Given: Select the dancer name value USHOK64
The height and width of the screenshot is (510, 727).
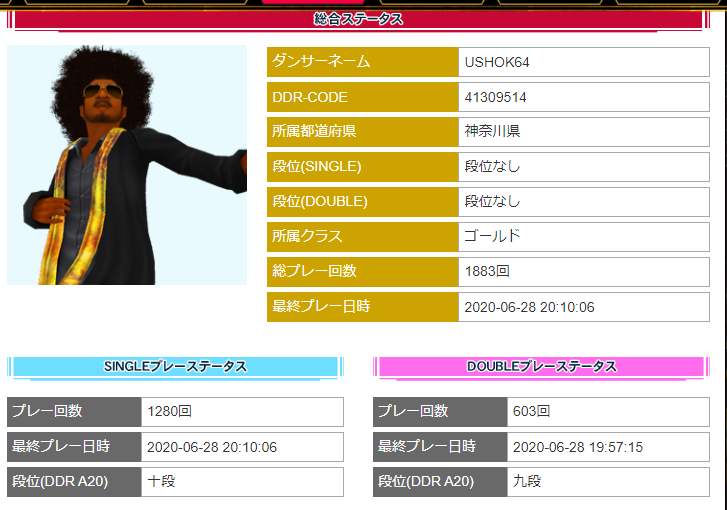Looking at the screenshot, I should tap(497, 62).
